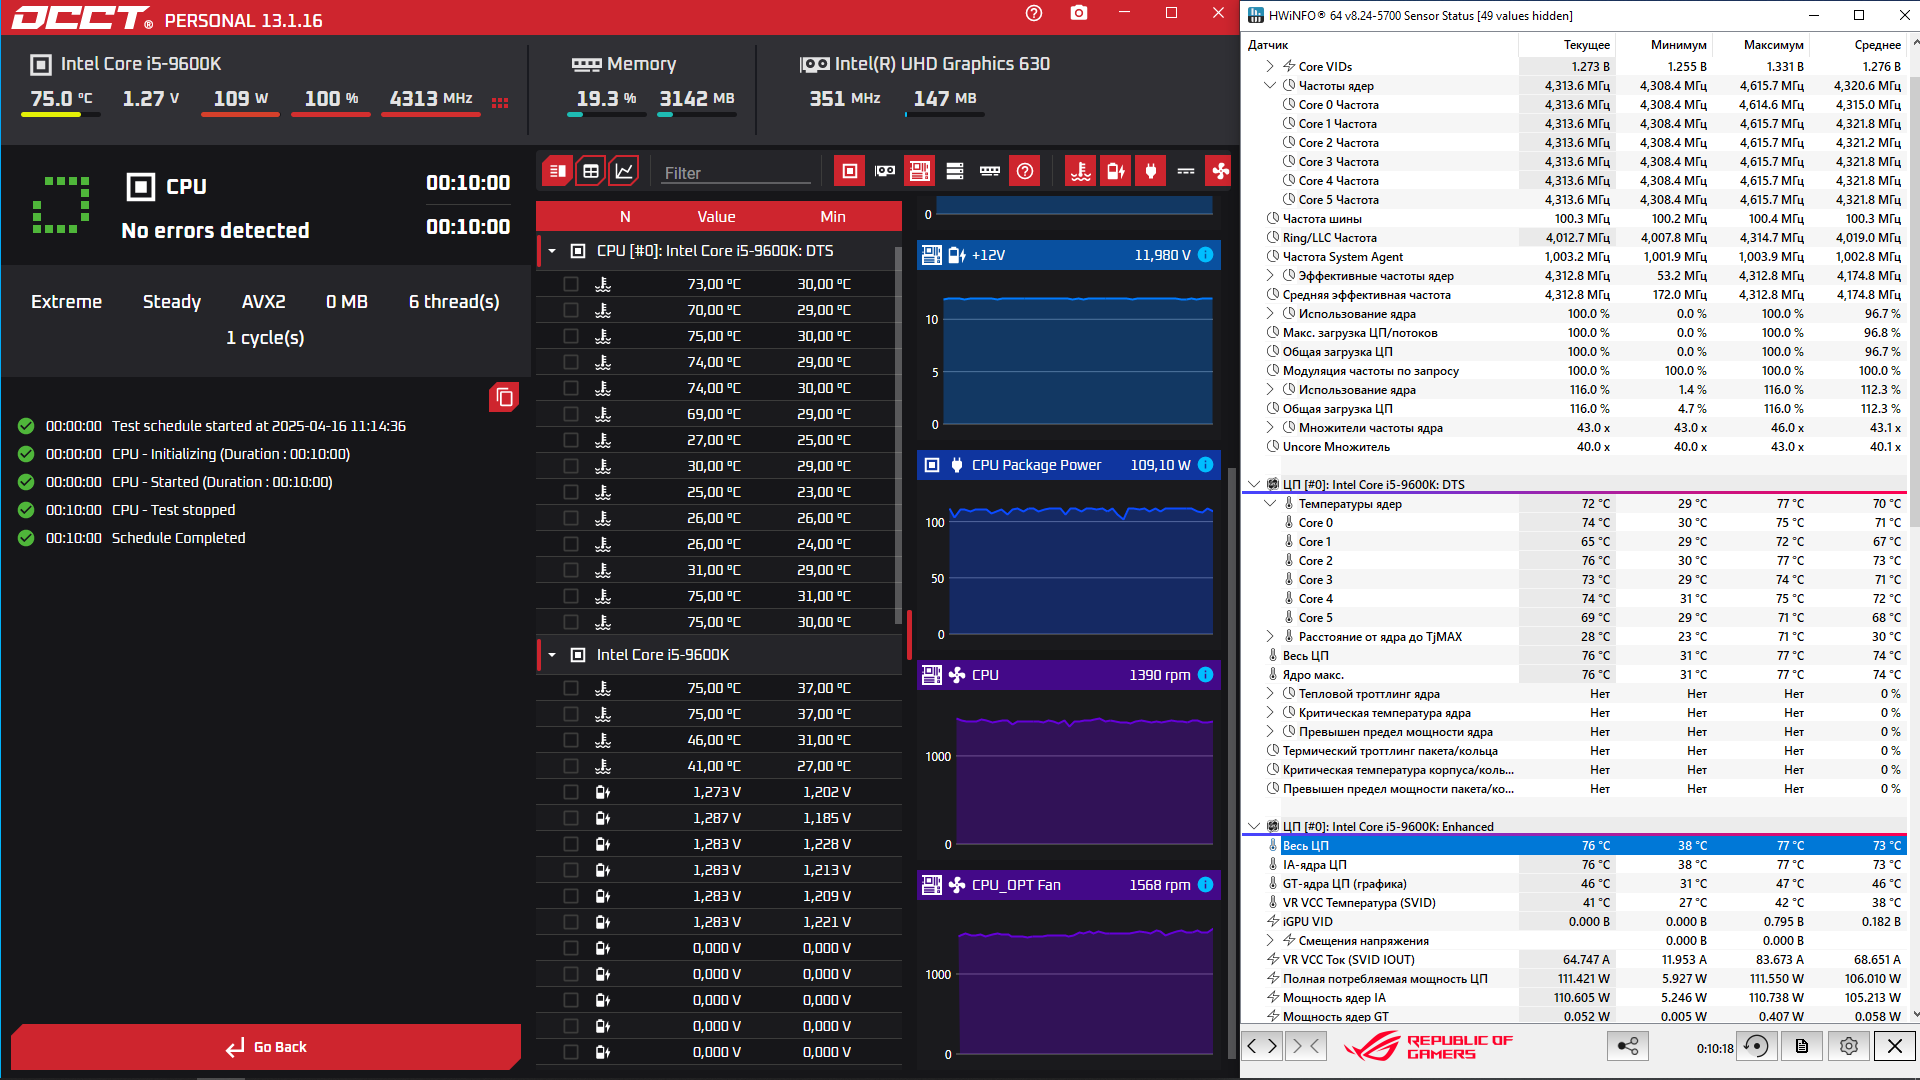Switch to graph view mode
The width and height of the screenshot is (1920, 1080).
[x=624, y=171]
